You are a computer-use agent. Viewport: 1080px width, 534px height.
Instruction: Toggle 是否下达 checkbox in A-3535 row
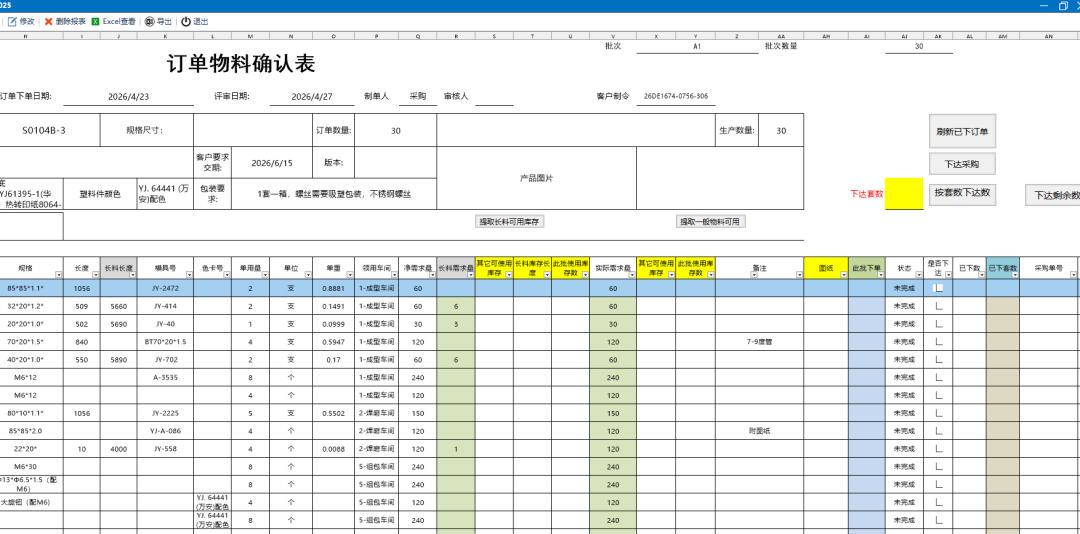(x=937, y=378)
